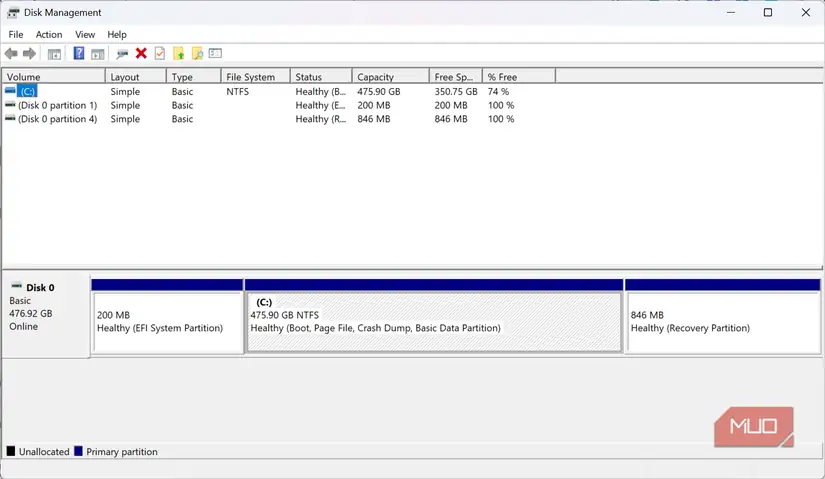825x479 pixels.
Task: Sort by the % Free column header
Action: point(519,77)
